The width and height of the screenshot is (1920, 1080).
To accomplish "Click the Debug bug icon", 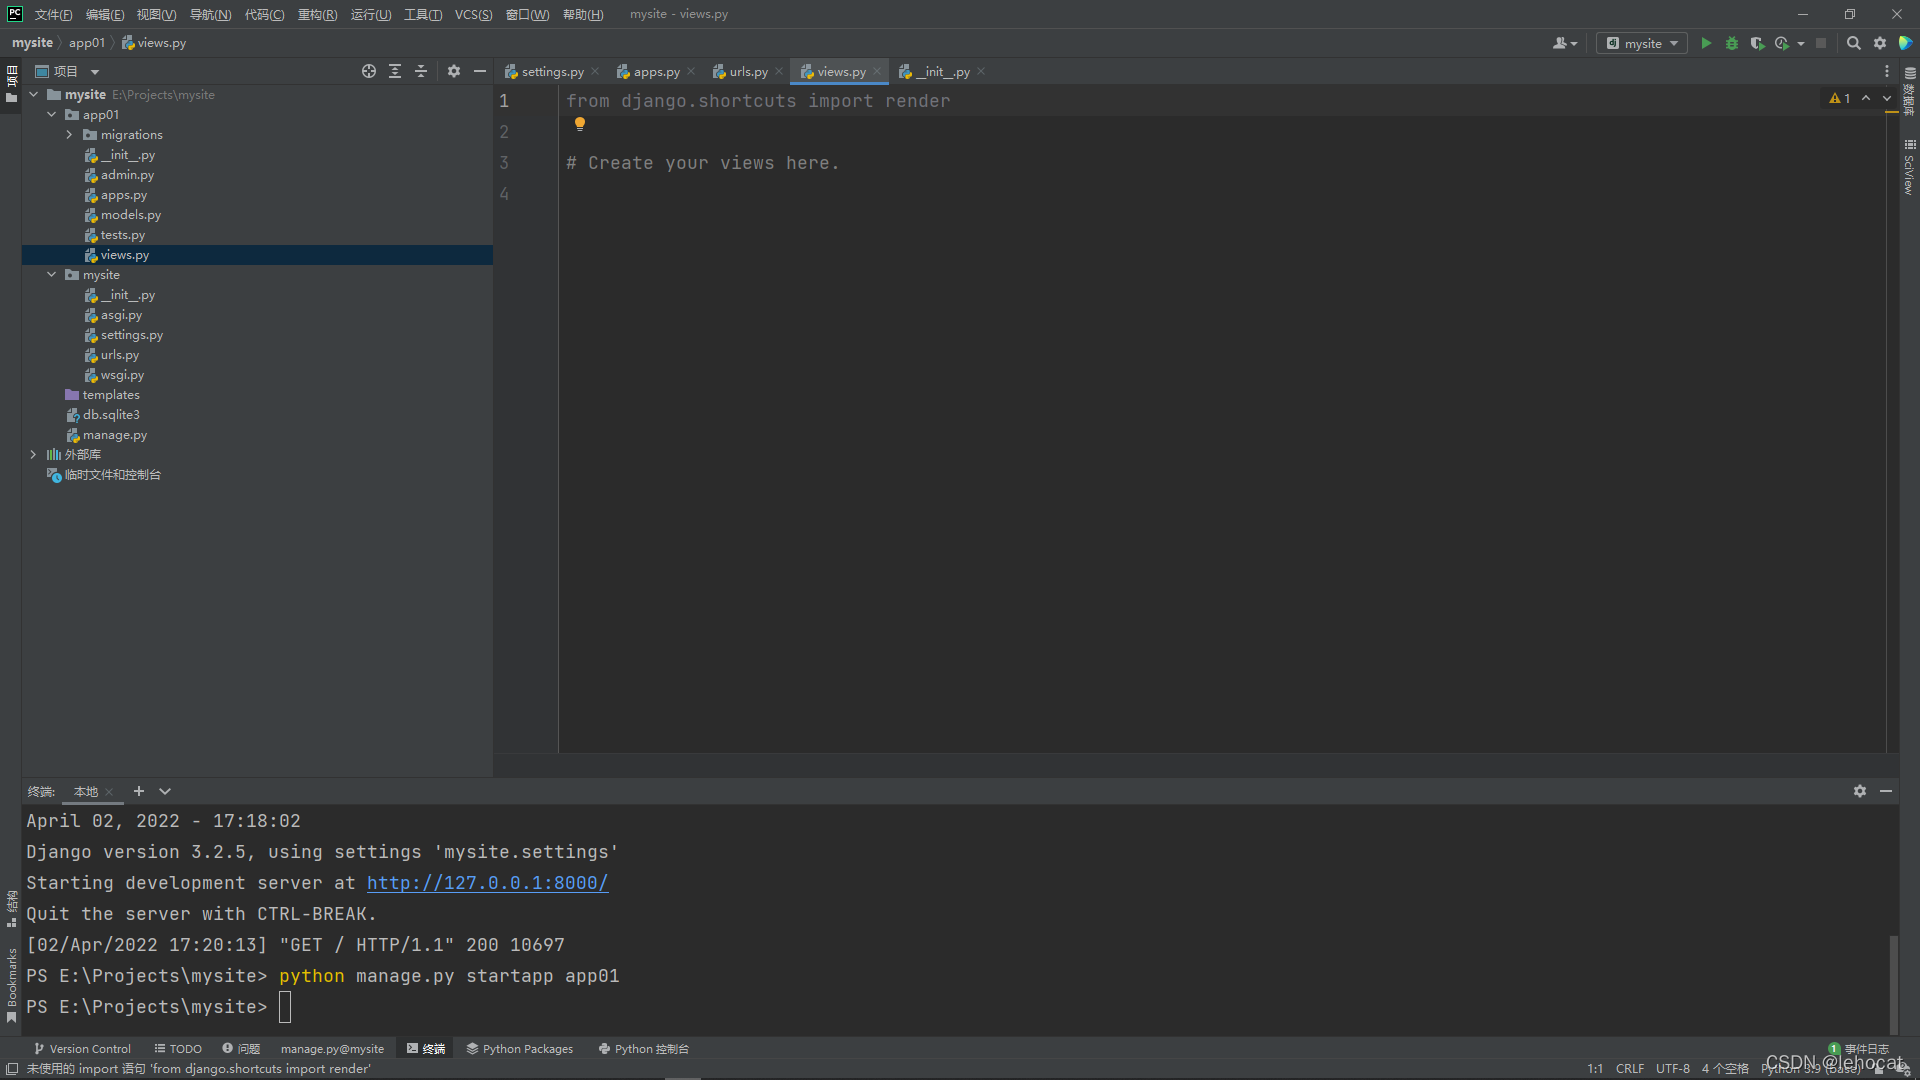I will tap(1732, 43).
